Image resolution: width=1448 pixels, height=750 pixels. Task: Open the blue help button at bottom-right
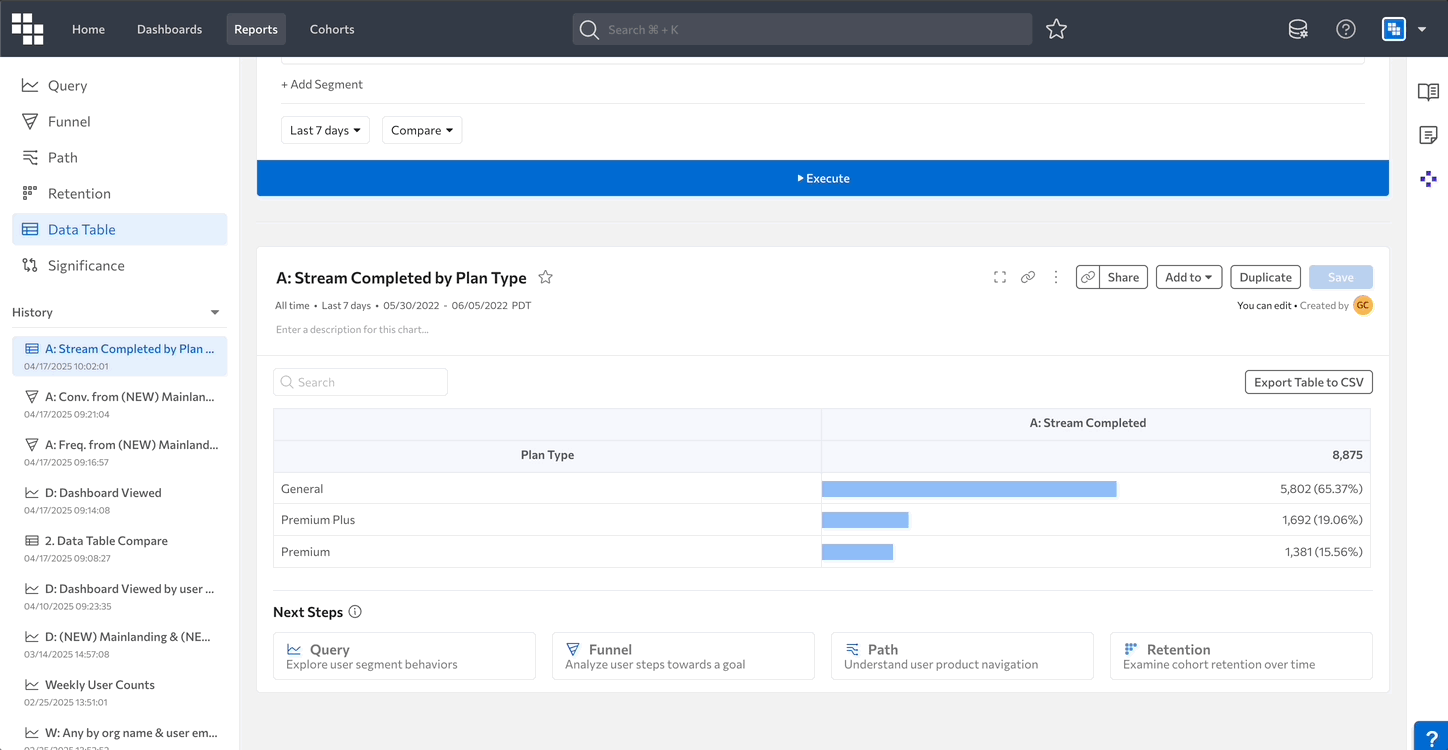[x=1431, y=736]
